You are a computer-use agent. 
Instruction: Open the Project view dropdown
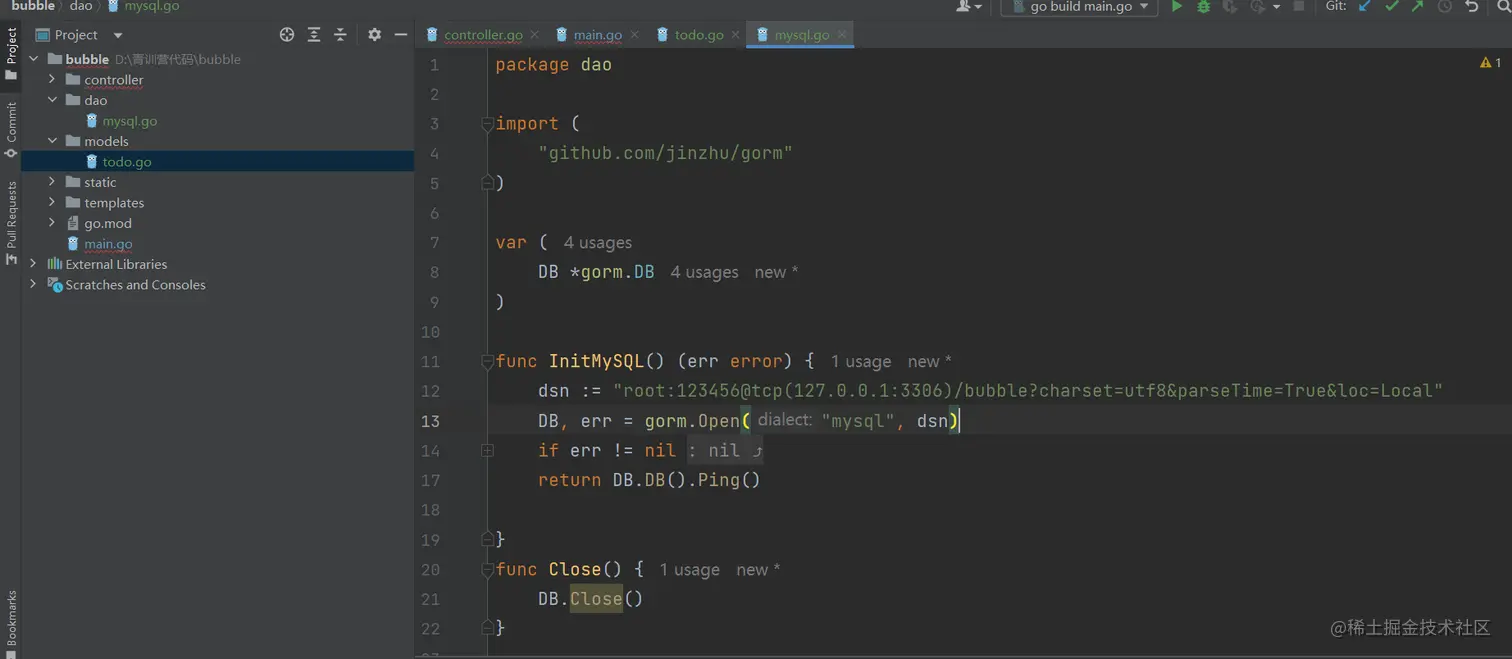118,35
